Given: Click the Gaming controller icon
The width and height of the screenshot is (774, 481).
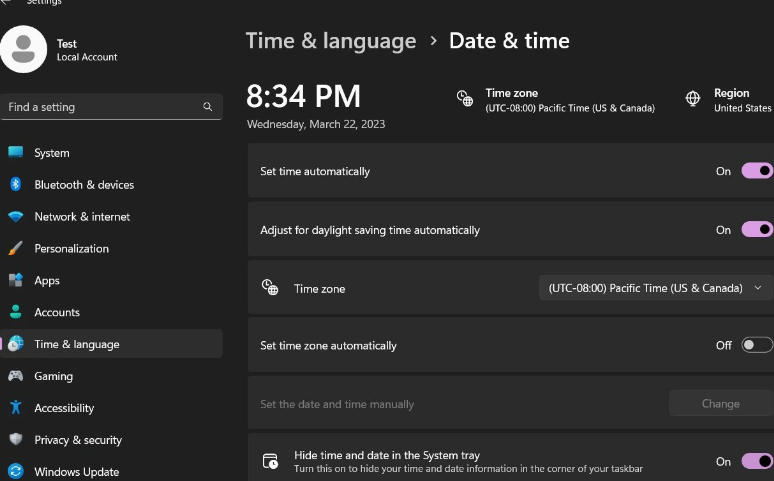Looking at the screenshot, I should coord(15,377).
